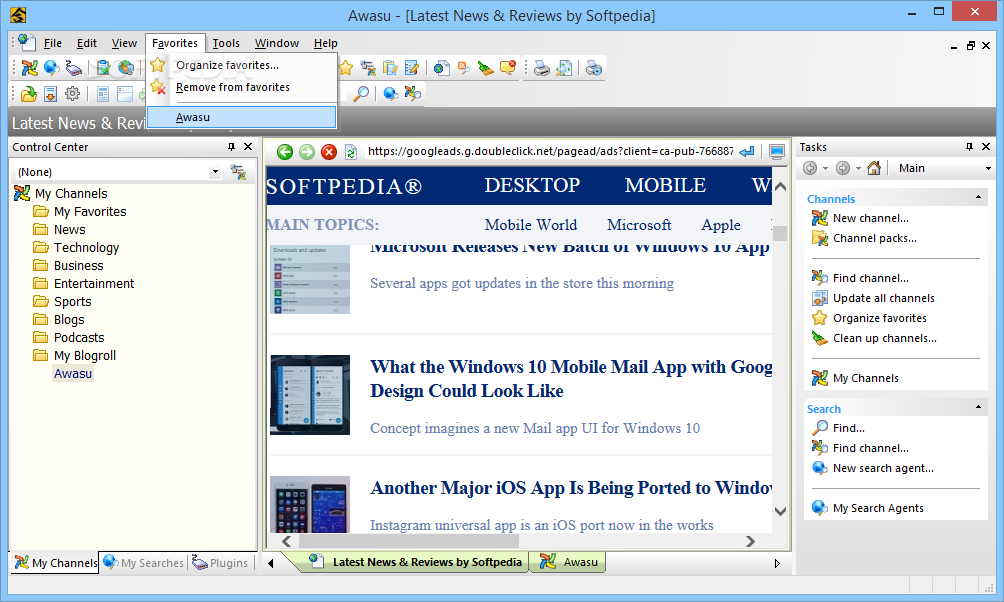Click the Print preview toolbar icon
Image resolution: width=1004 pixels, height=602 pixels.
click(564, 68)
